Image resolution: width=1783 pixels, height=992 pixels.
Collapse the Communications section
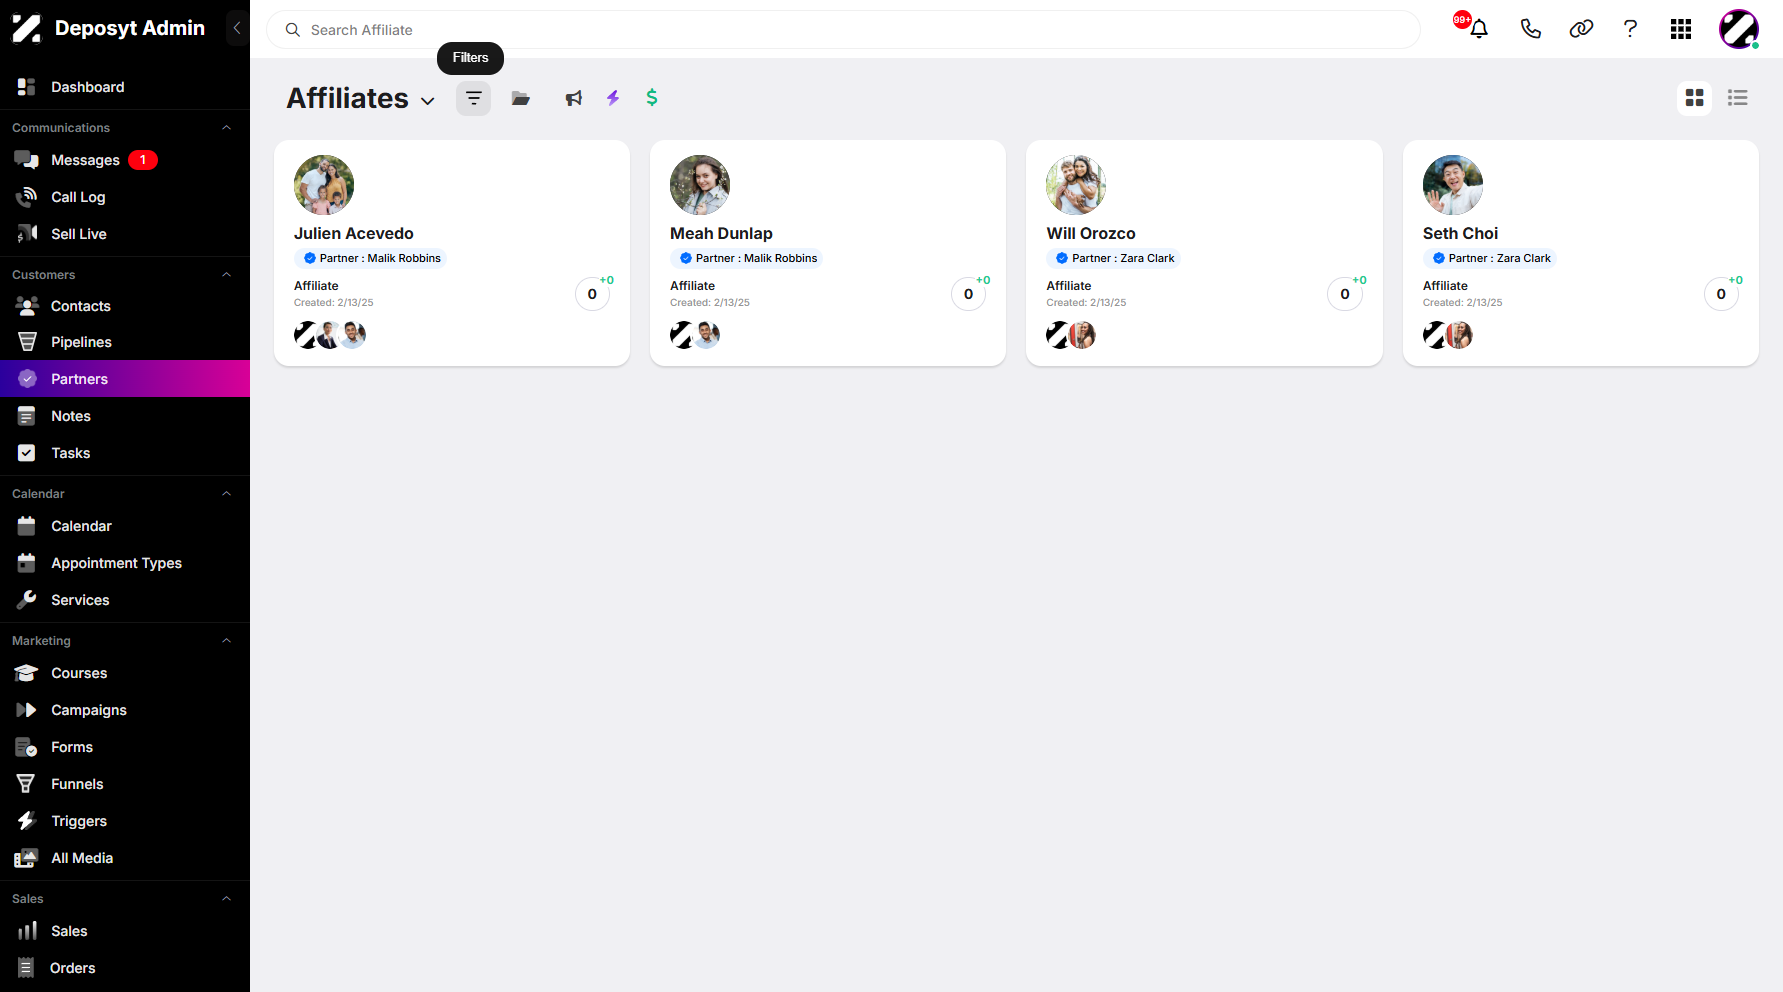point(226,128)
